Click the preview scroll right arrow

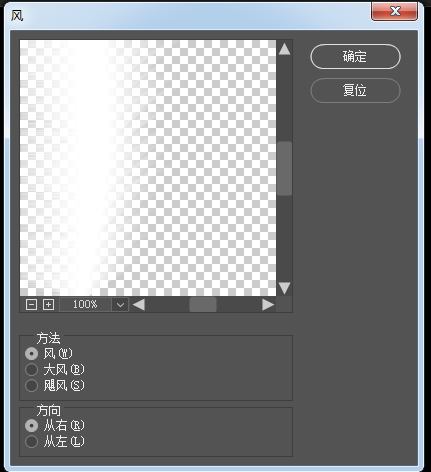pyautogui.click(x=268, y=304)
